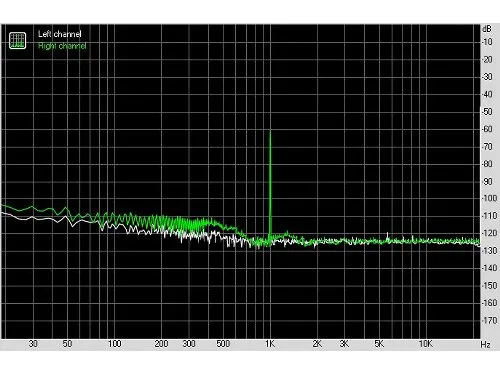Click the small spike near 5K
Image resolution: width=500 pixels, height=375 pixels.
387,235
